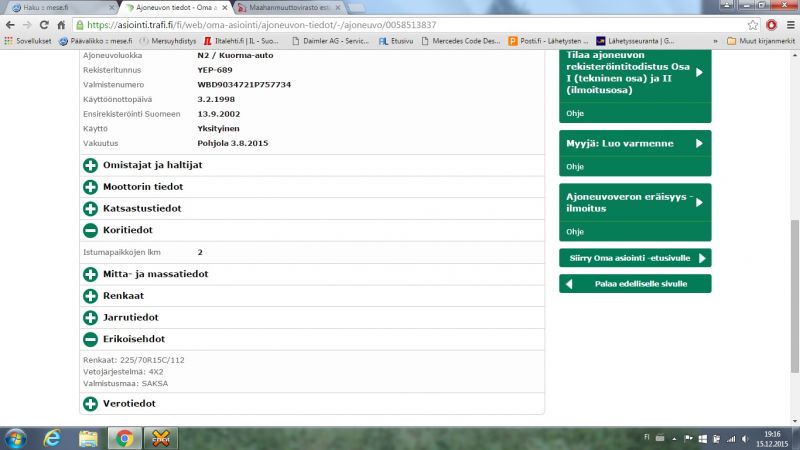800x450 pixels.
Task: Click the browser forward arrow
Action: tap(27, 25)
